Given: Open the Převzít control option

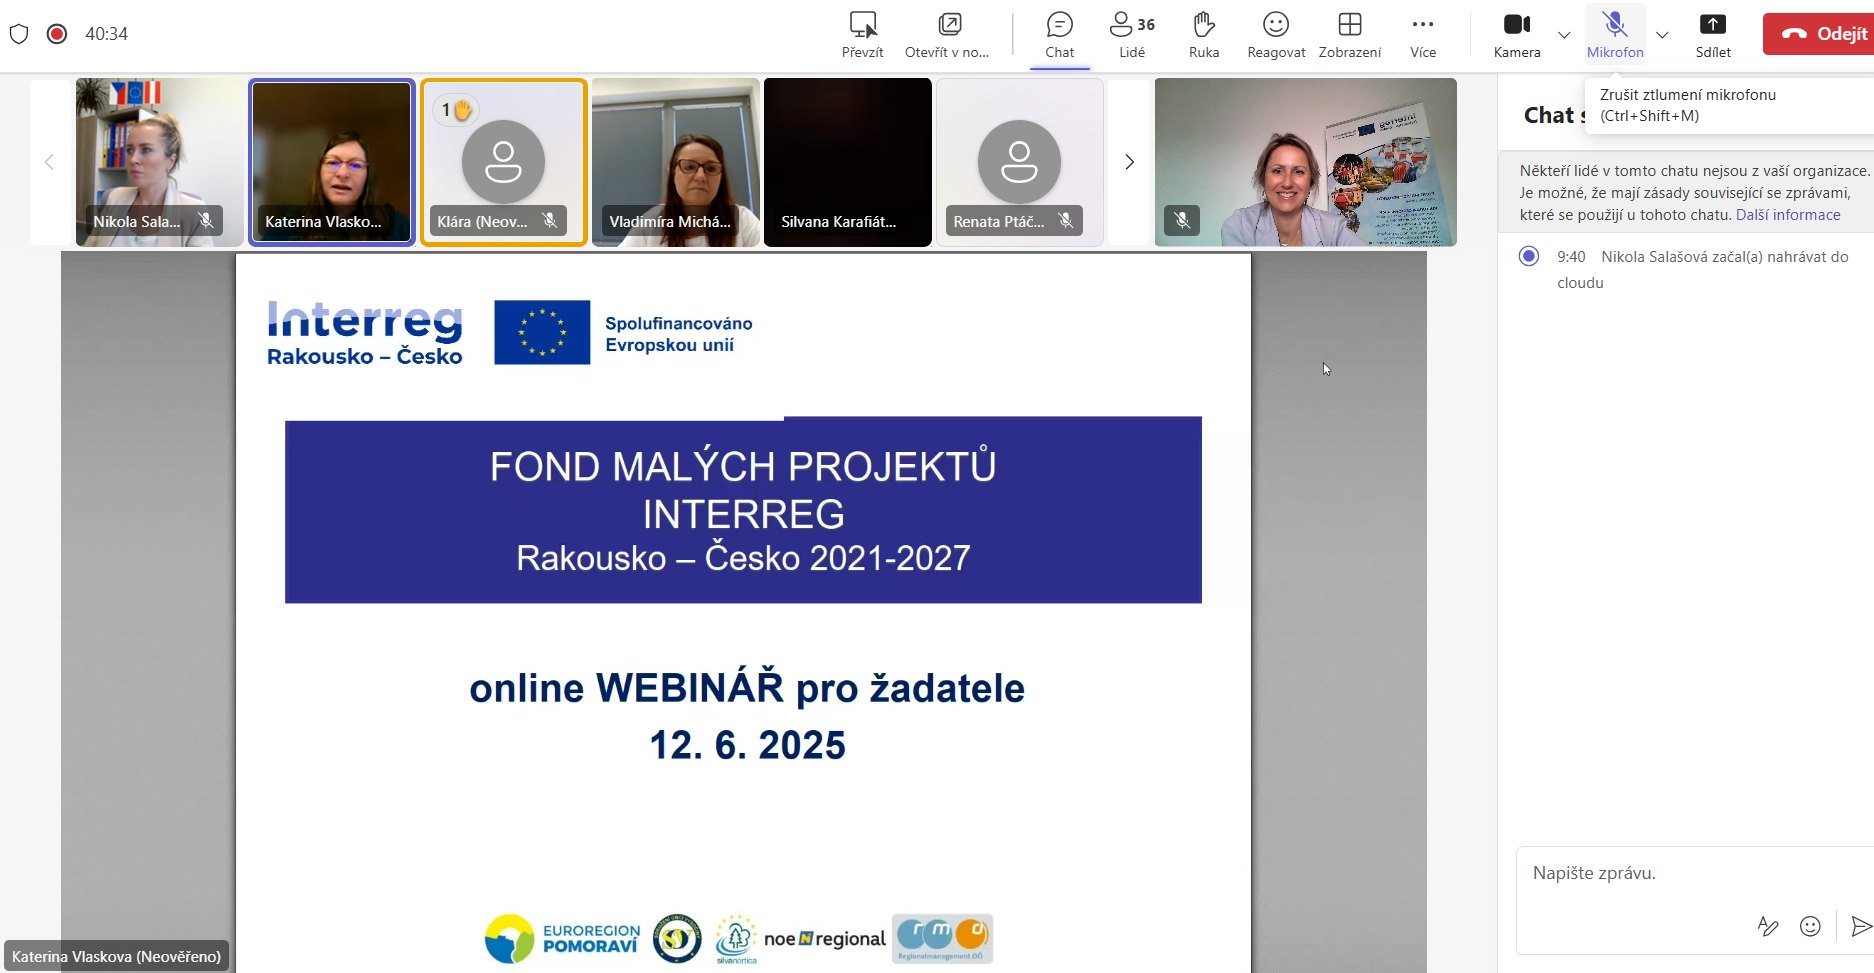Looking at the screenshot, I should [x=862, y=34].
